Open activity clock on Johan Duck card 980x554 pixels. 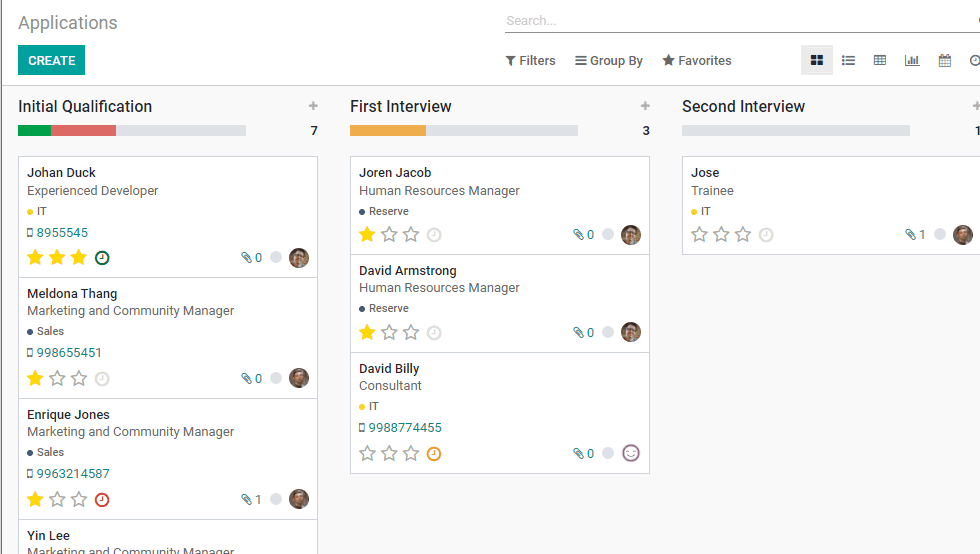click(102, 258)
